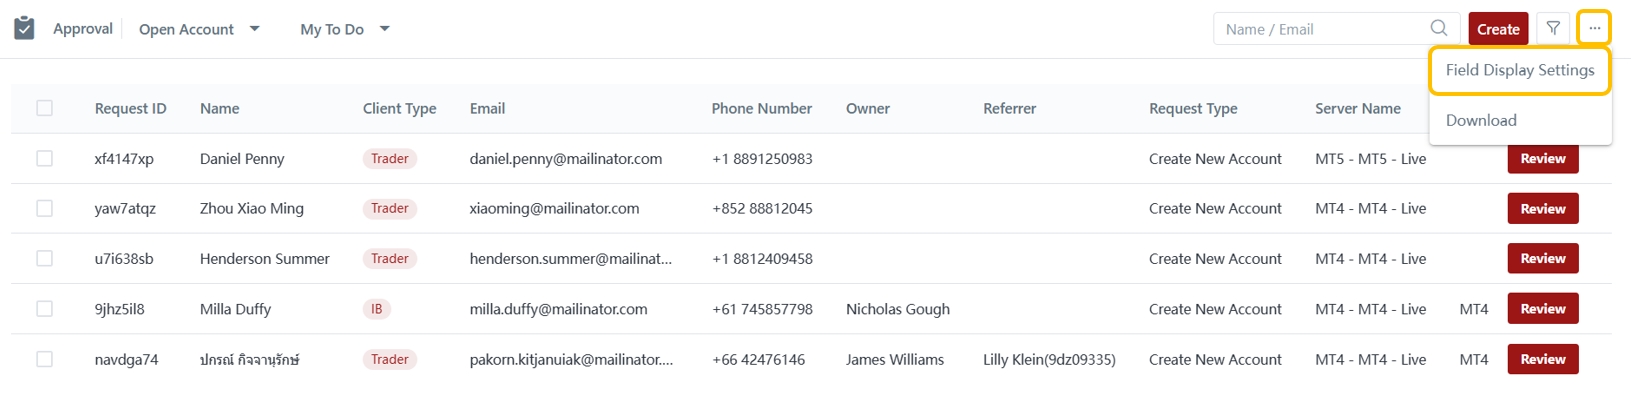
Task: Click the Approval clipboard icon
Action: point(24,28)
